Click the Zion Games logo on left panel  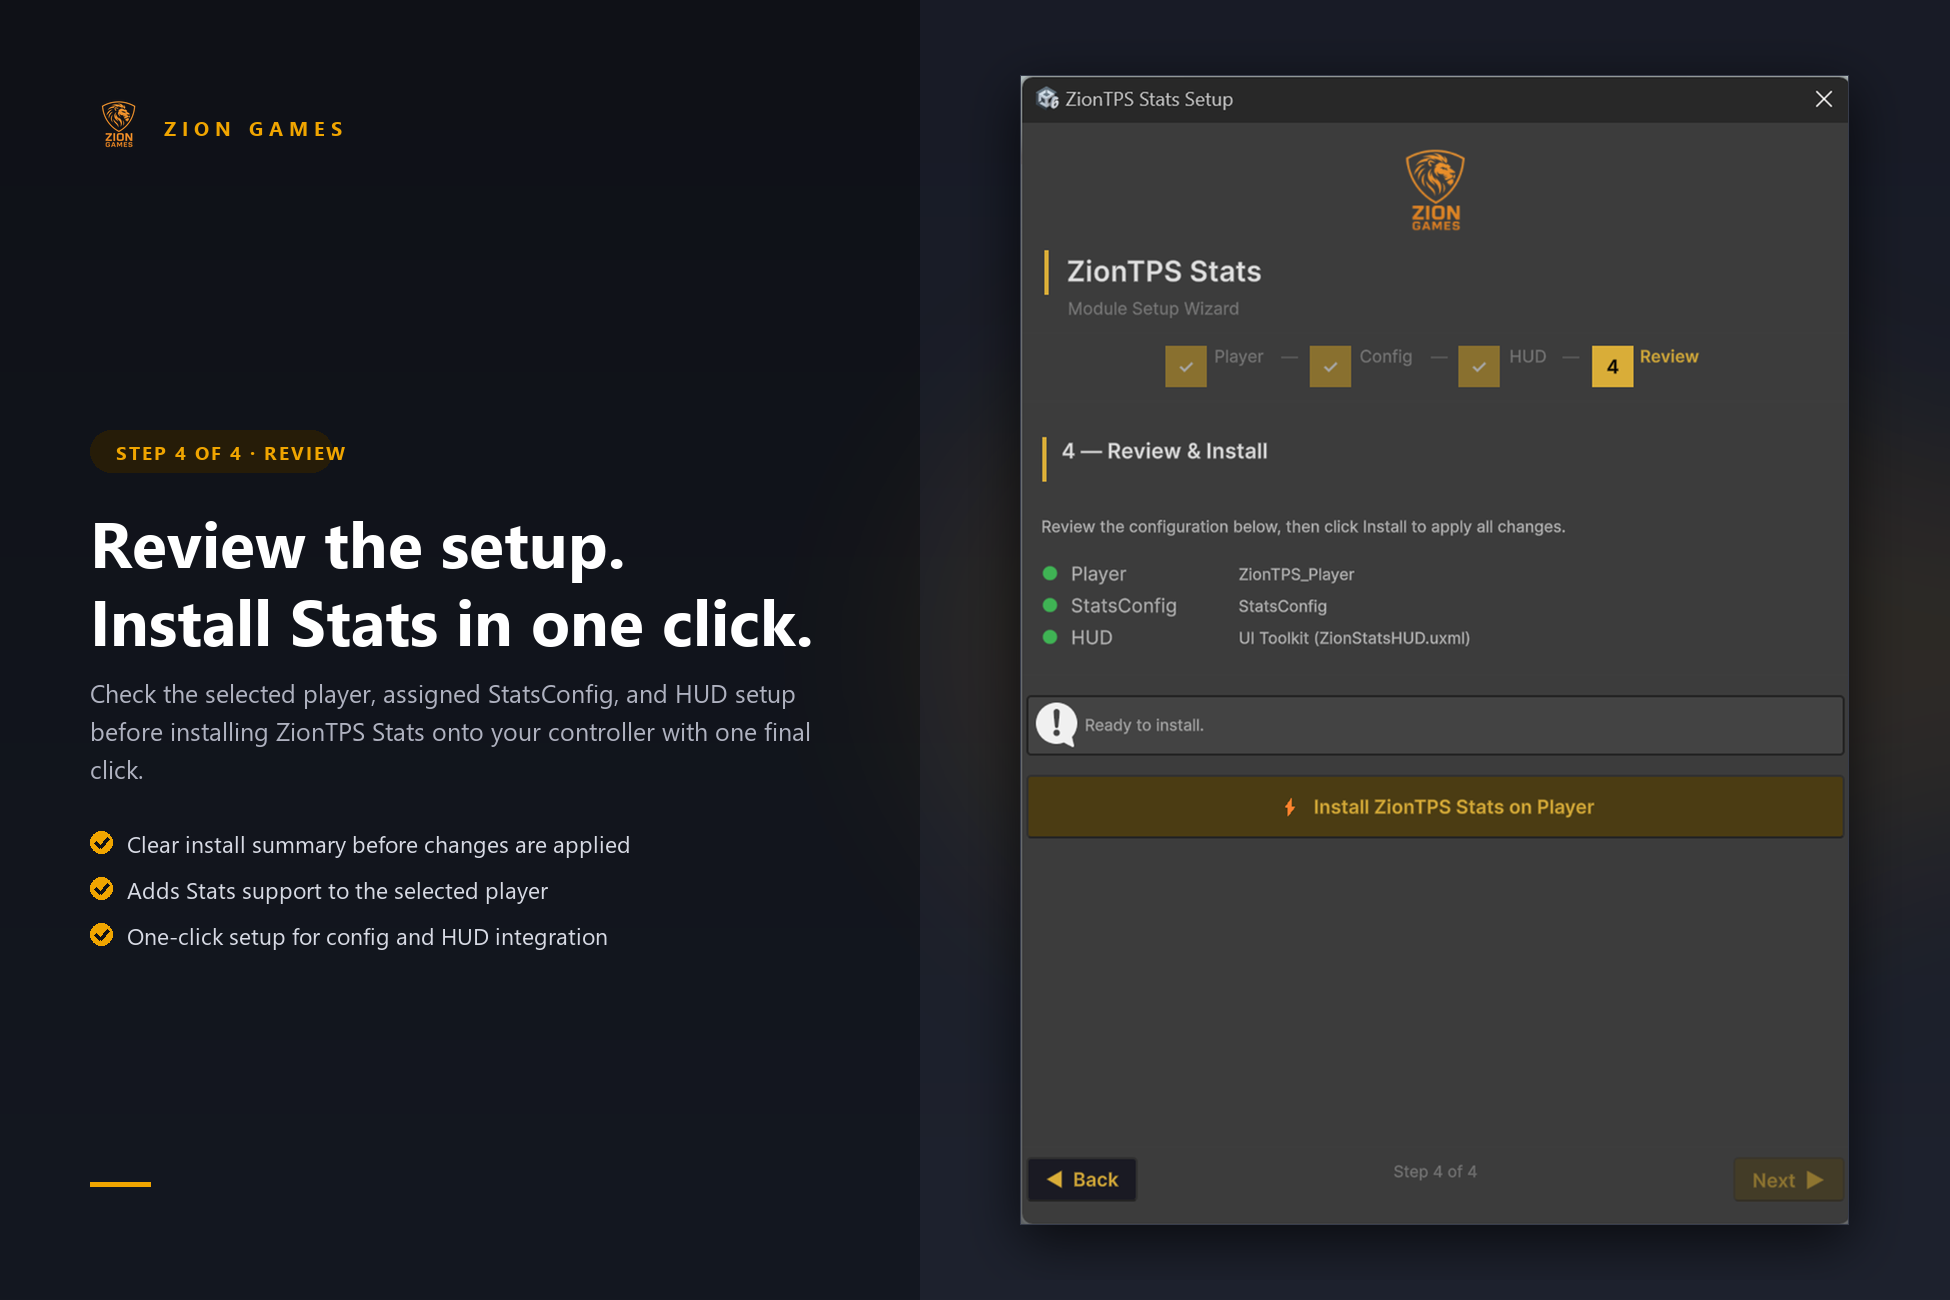pyautogui.click(x=119, y=125)
